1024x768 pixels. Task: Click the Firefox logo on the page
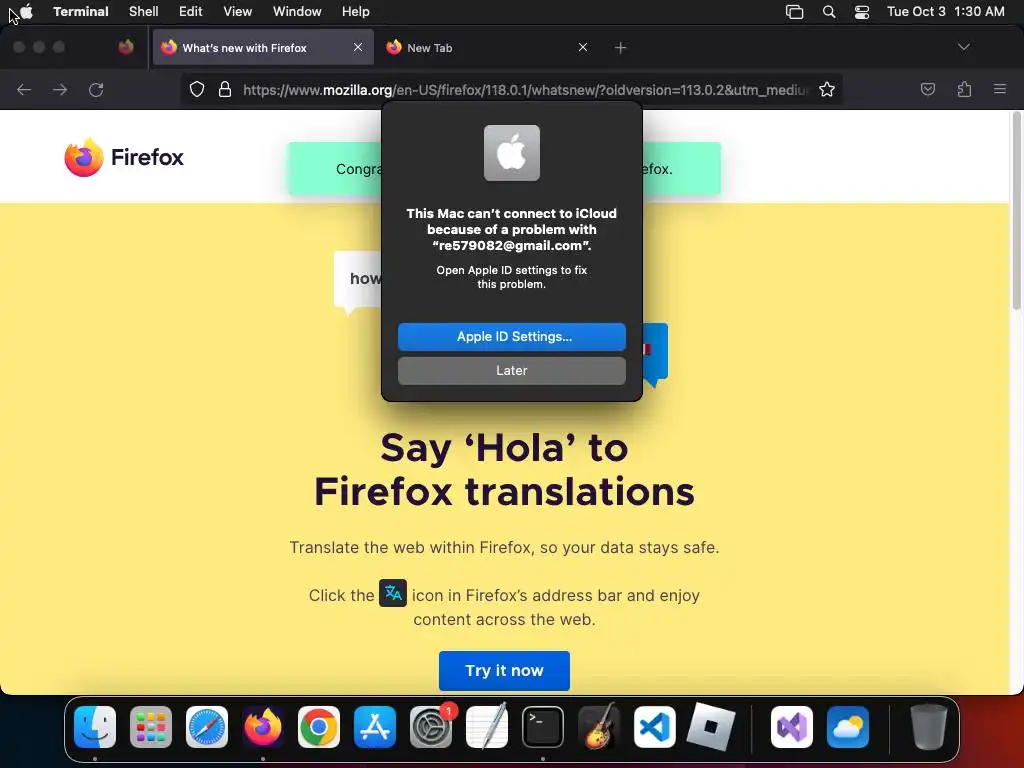124,157
